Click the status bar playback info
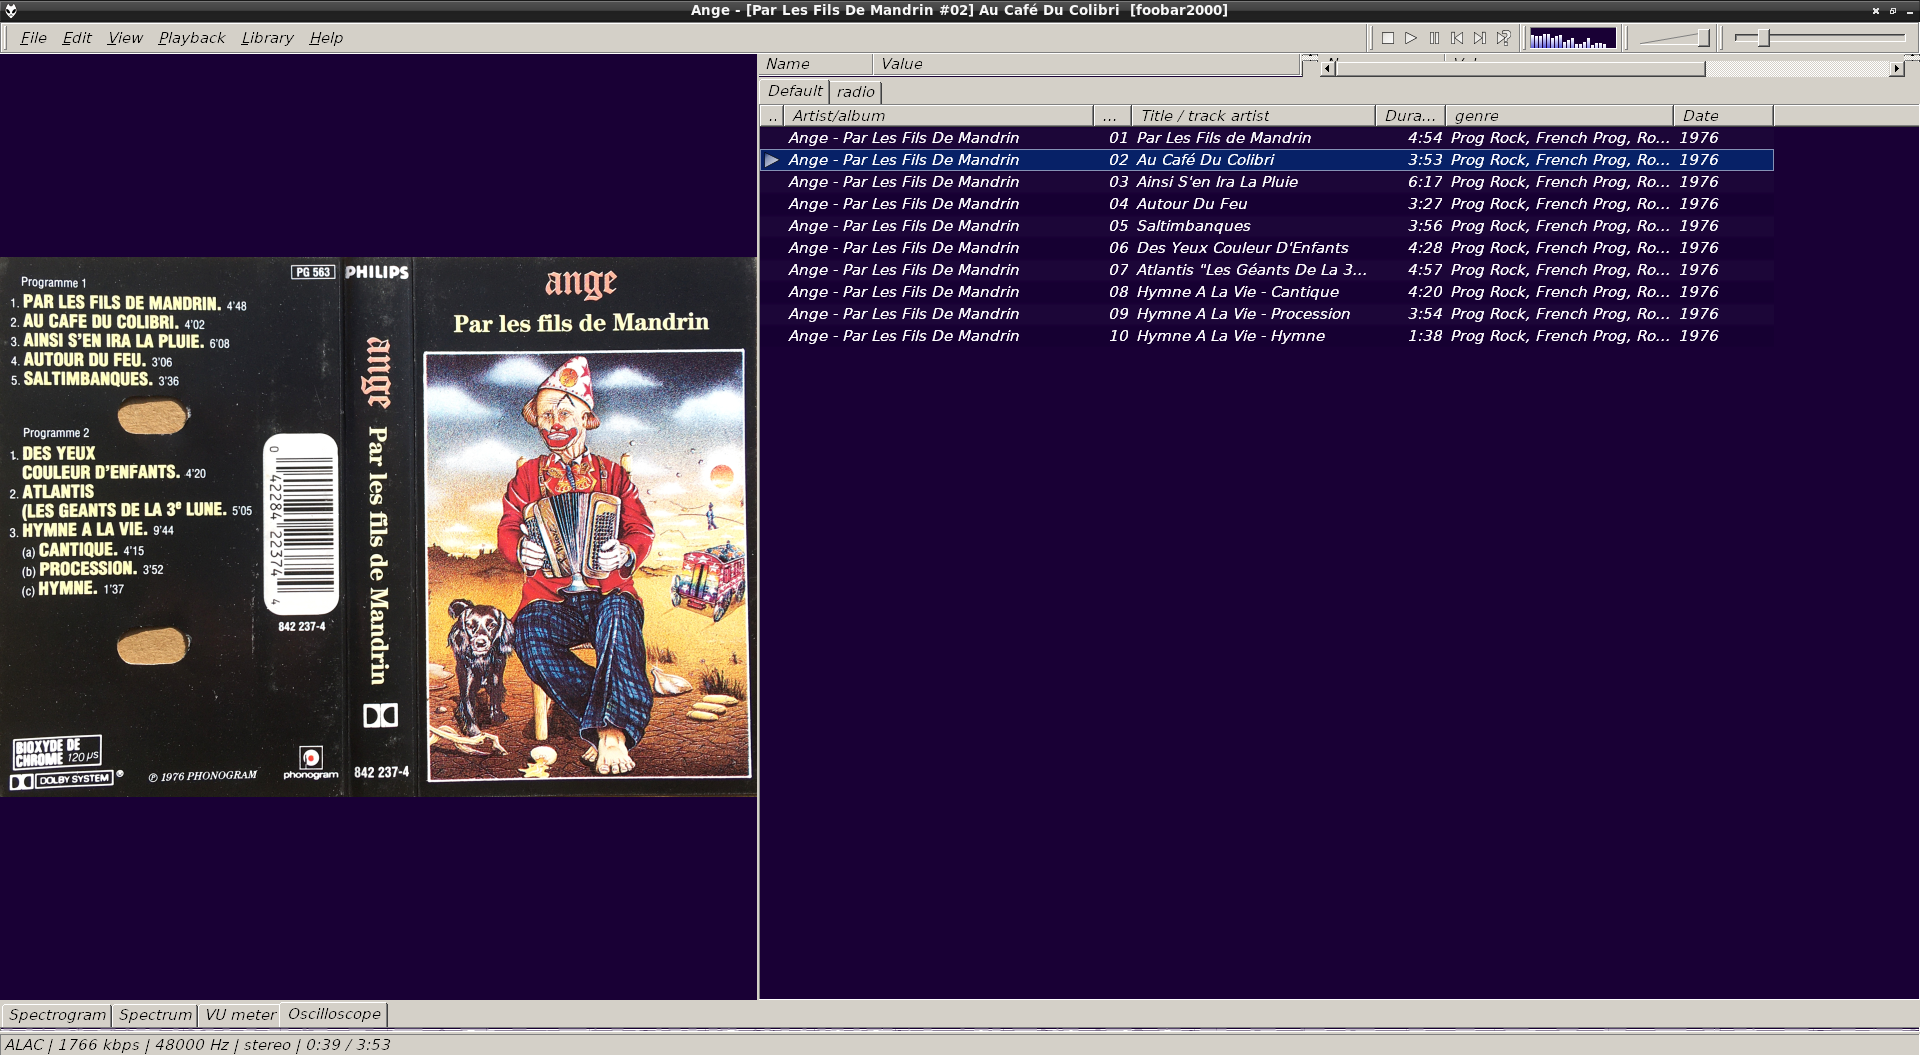The width and height of the screenshot is (1920, 1056). [x=197, y=1045]
